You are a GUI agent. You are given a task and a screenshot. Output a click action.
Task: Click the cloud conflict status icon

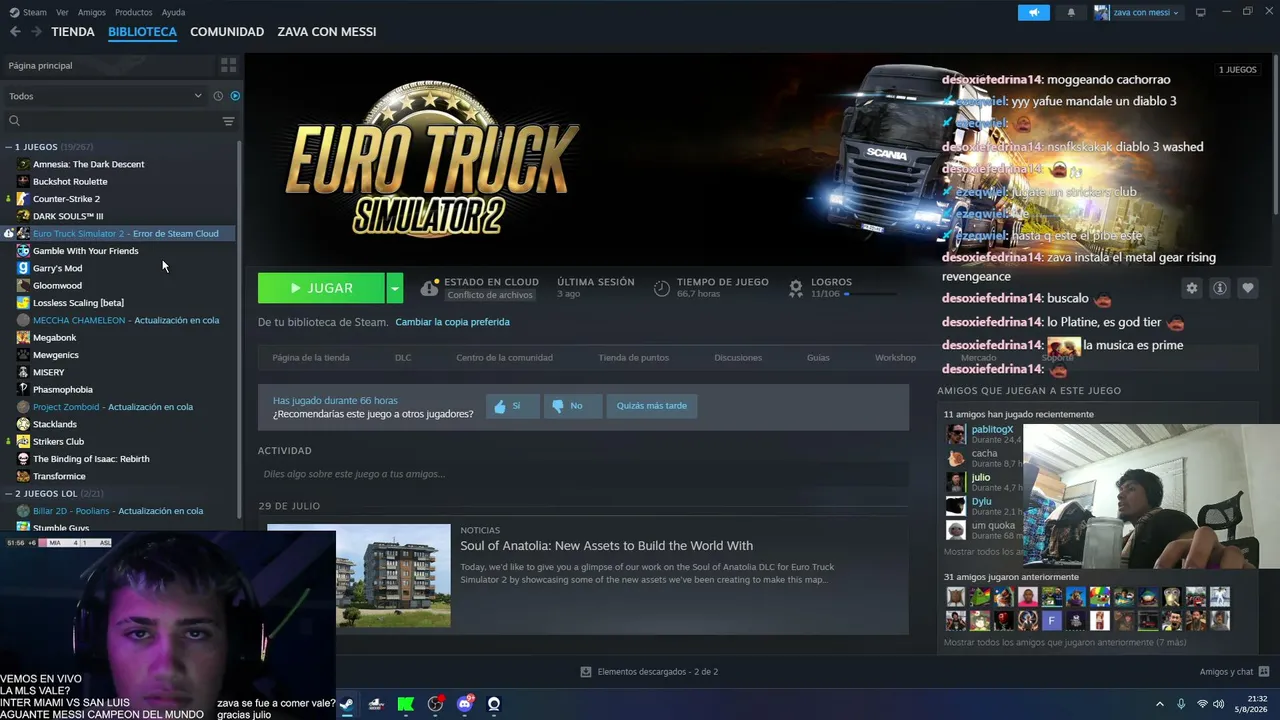point(429,288)
